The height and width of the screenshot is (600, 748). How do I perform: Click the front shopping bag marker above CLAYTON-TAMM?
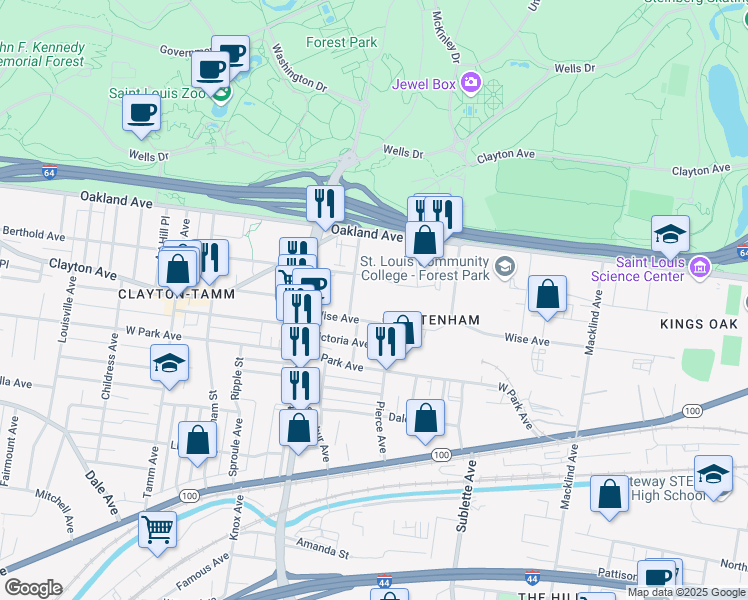click(177, 269)
